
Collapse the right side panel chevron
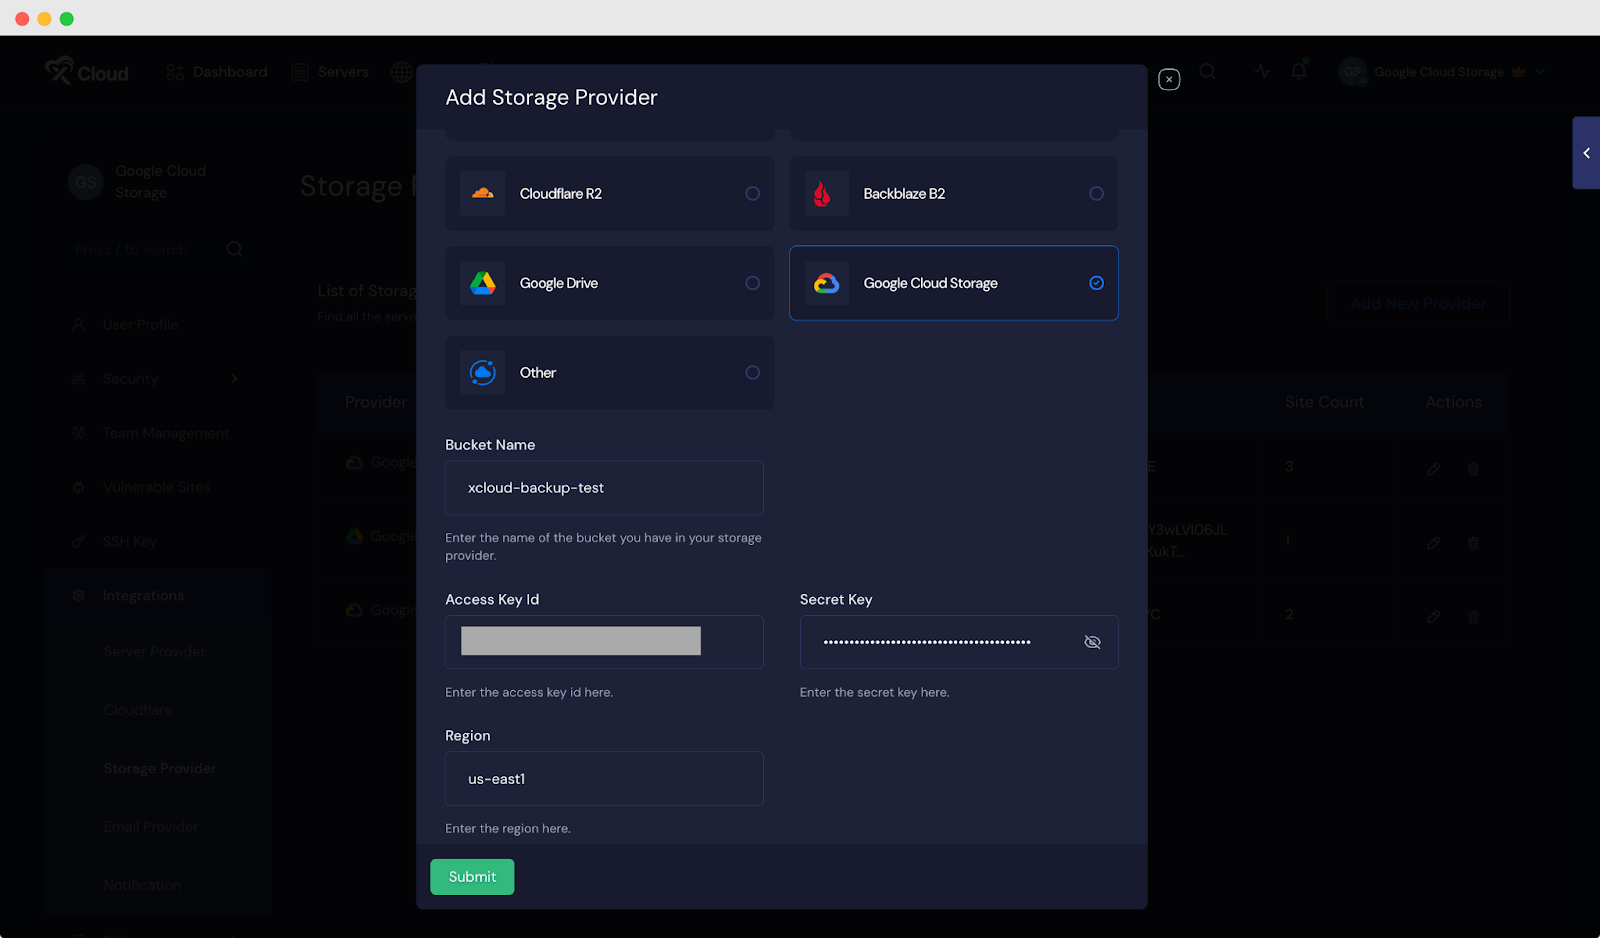click(x=1586, y=153)
